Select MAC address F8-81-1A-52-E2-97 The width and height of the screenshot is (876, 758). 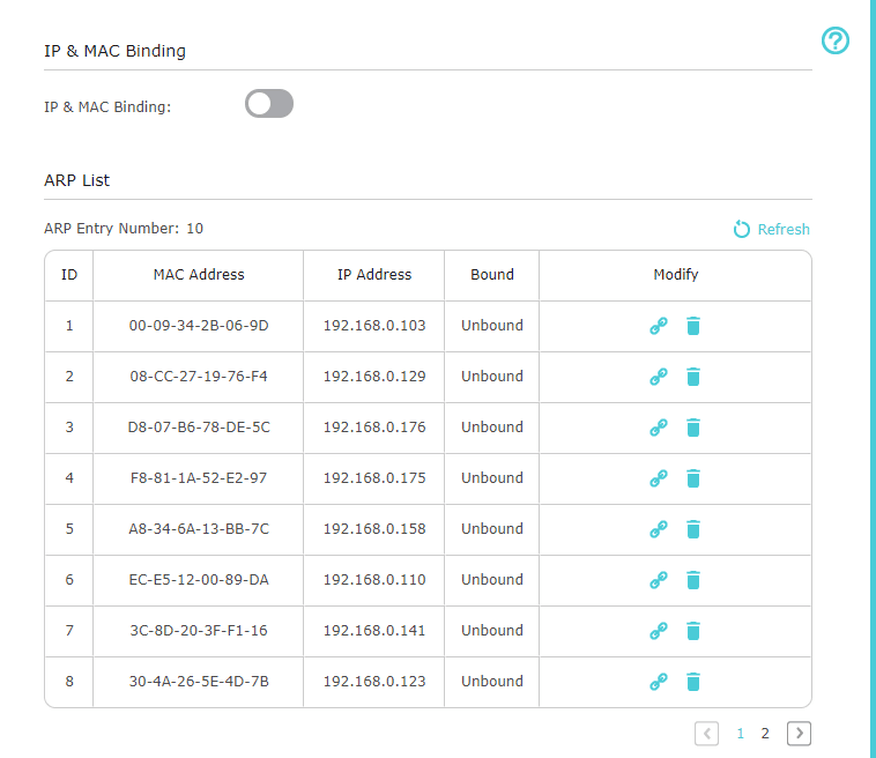click(199, 478)
